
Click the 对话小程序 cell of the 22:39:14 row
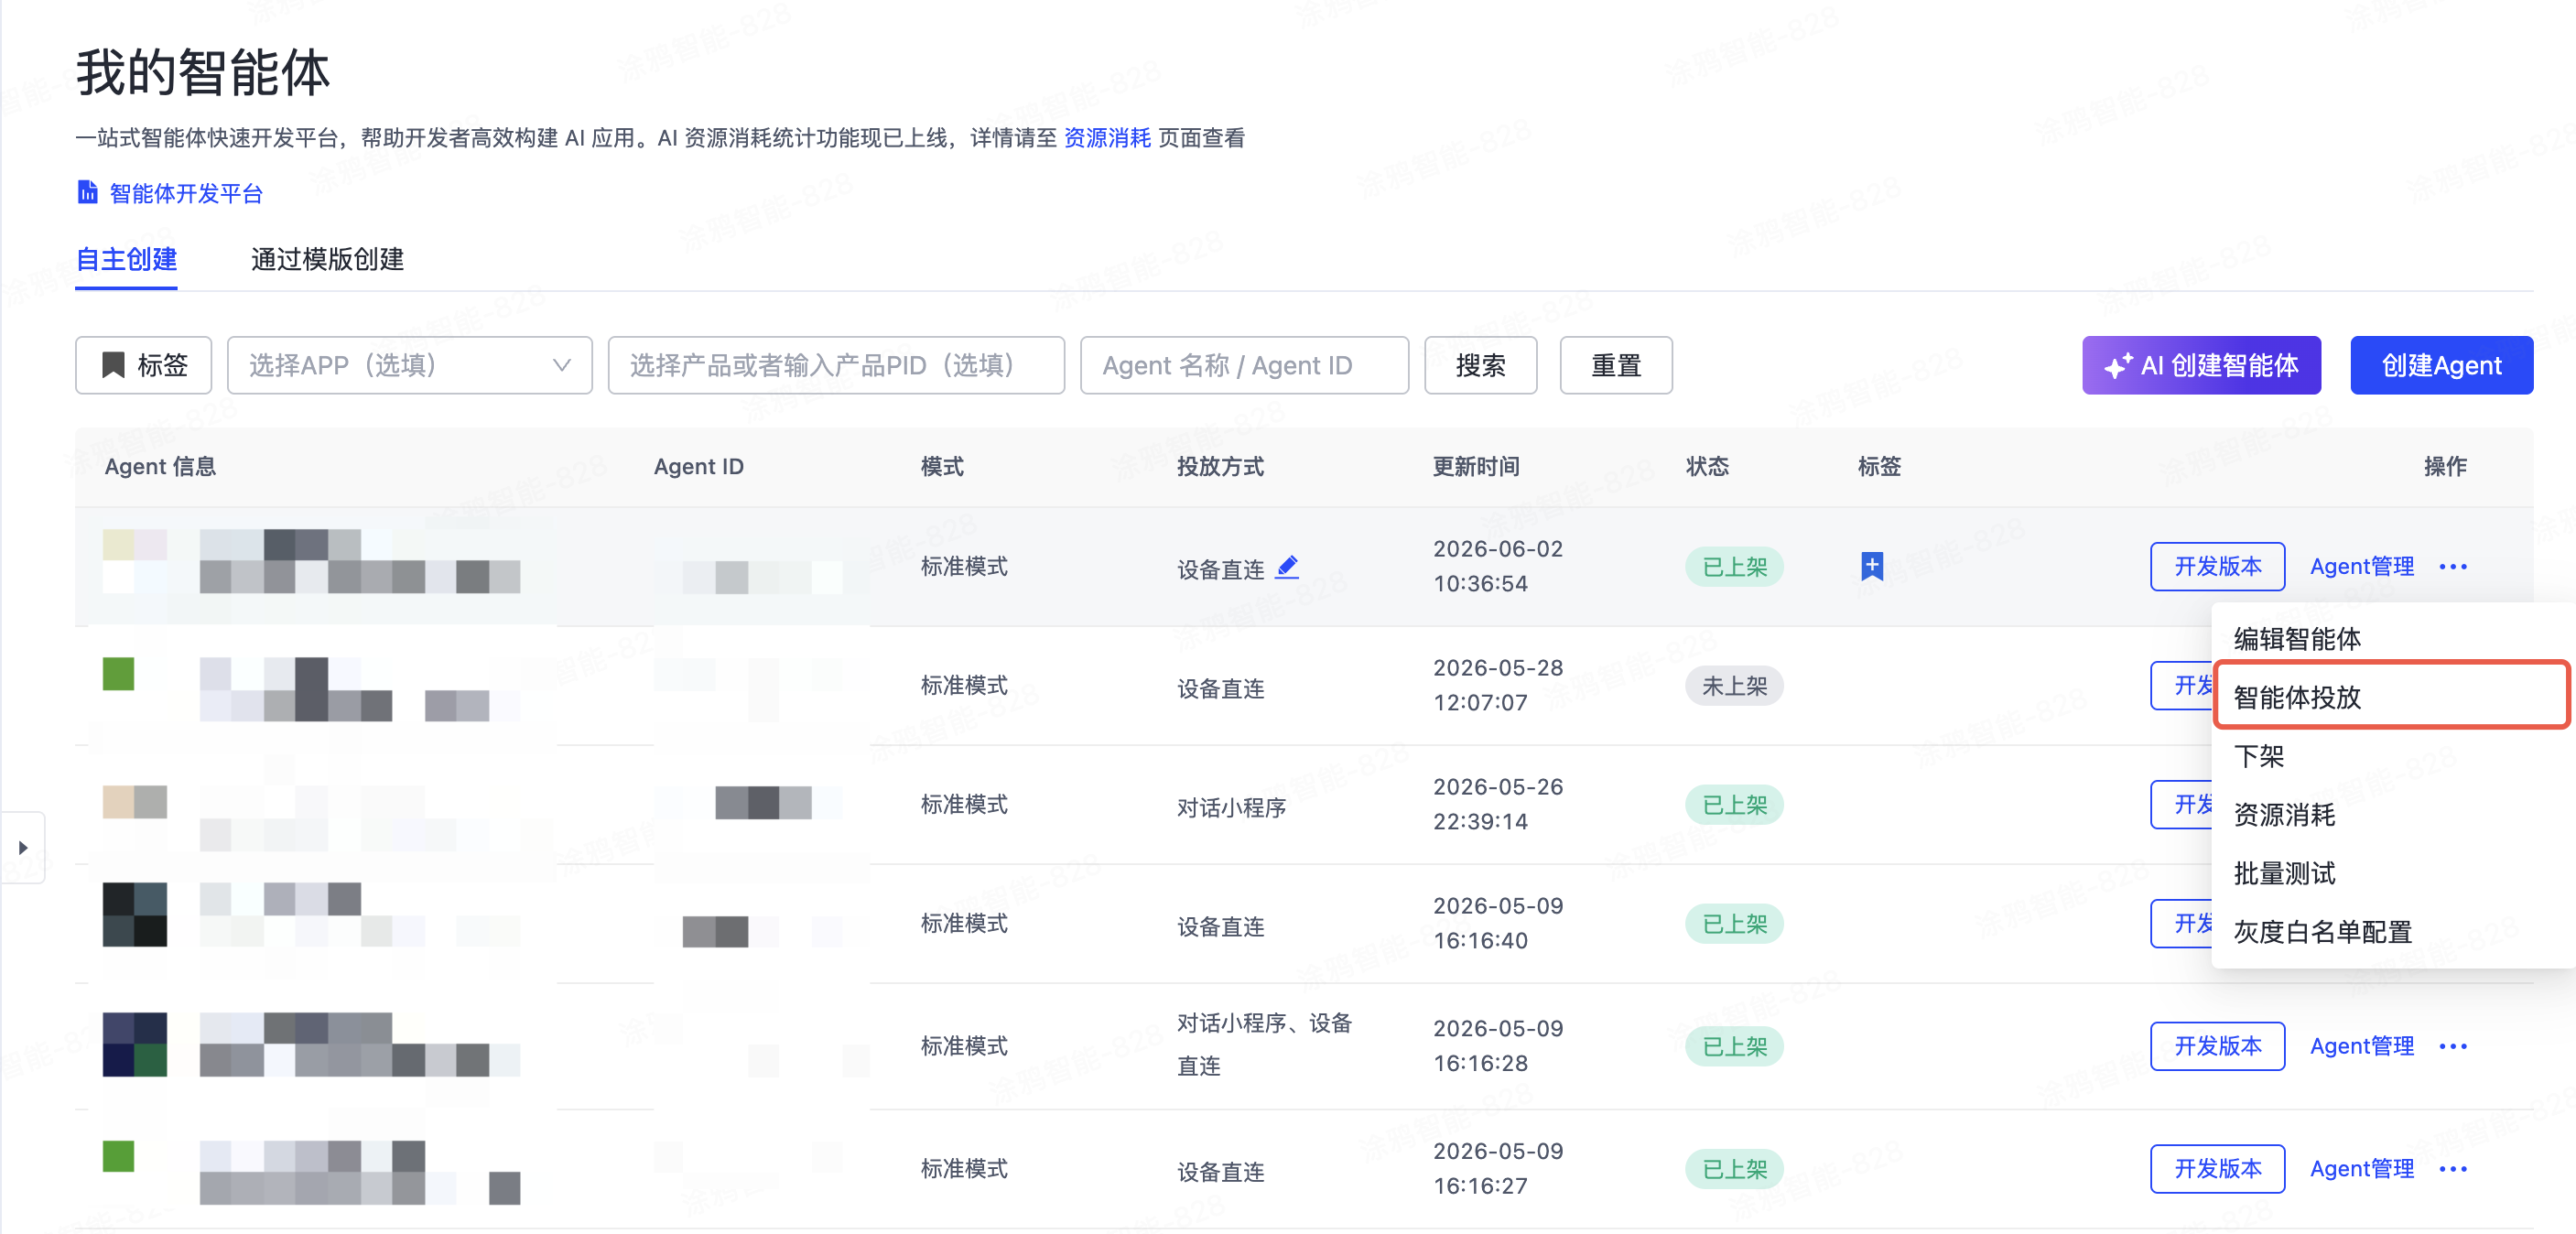click(1231, 807)
